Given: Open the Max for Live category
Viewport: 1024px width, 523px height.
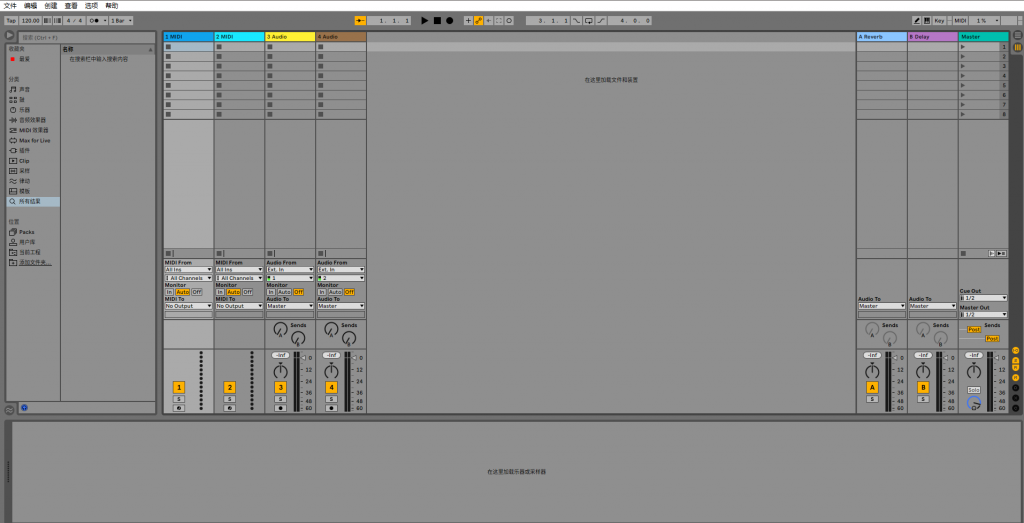Looking at the screenshot, I should 34,140.
